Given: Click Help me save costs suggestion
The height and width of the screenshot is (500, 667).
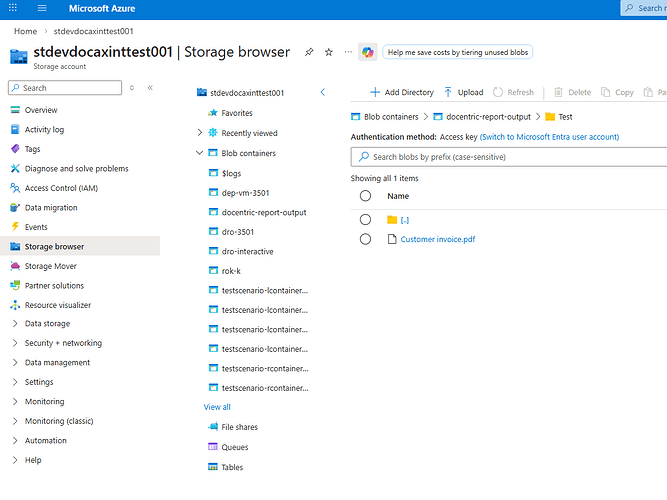Looking at the screenshot, I should pos(457,52).
